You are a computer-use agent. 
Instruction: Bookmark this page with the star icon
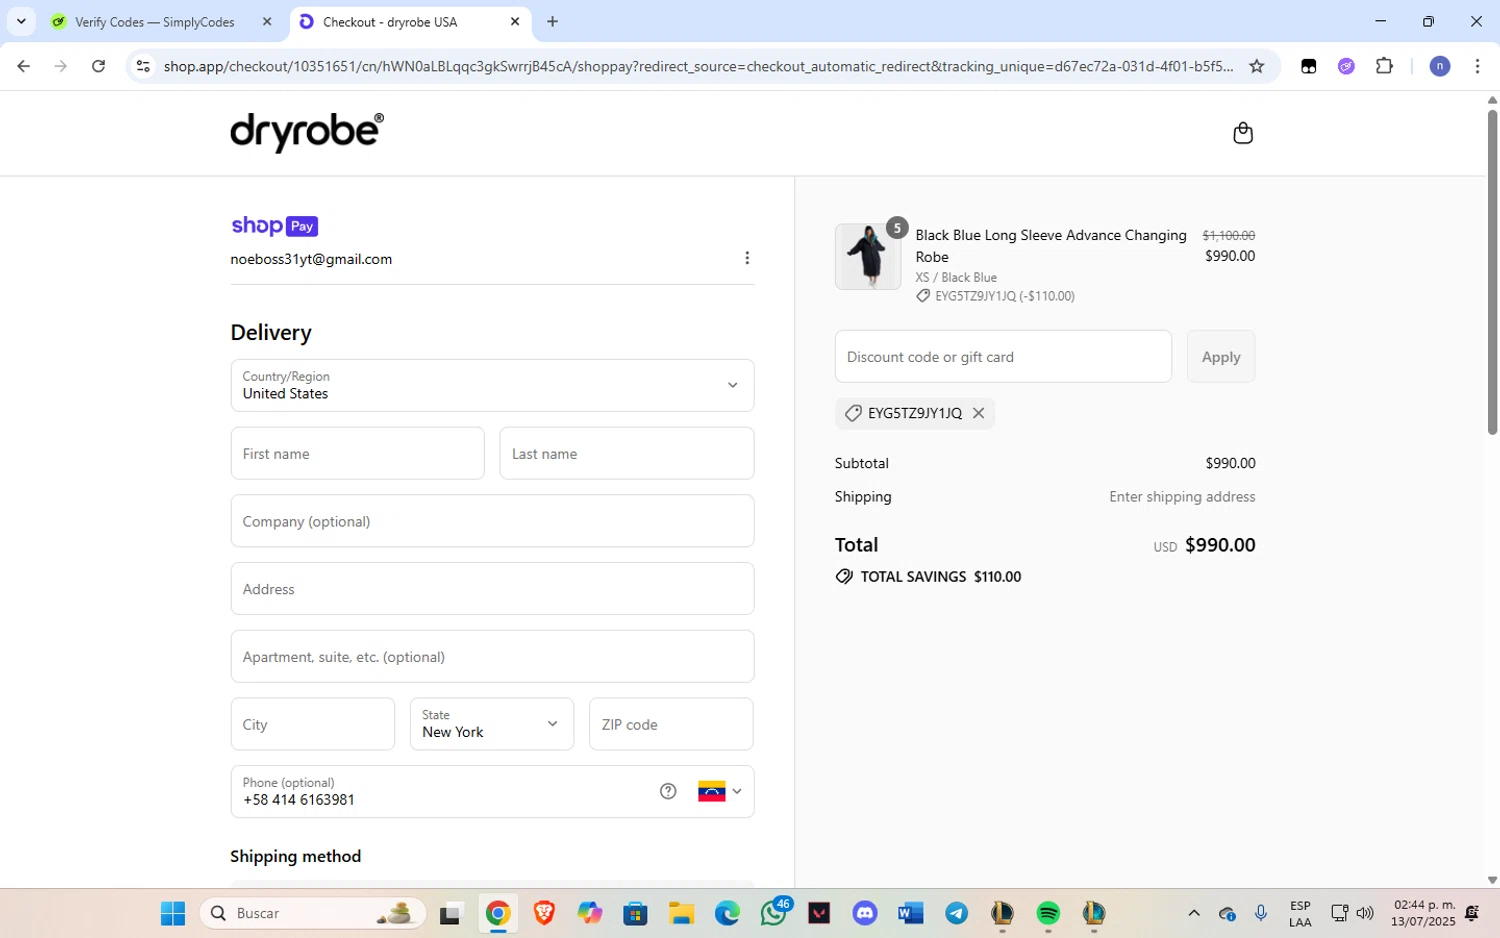[1257, 66]
